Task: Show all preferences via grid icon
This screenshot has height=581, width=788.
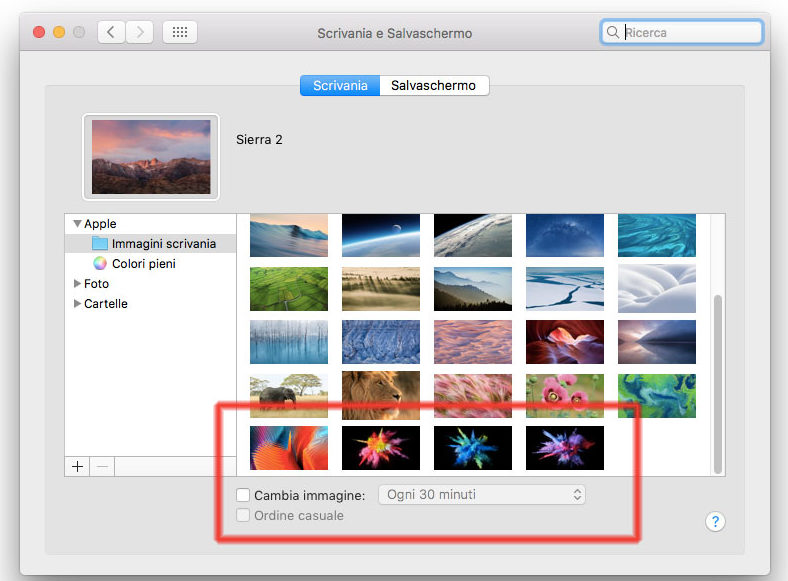Action: [180, 33]
